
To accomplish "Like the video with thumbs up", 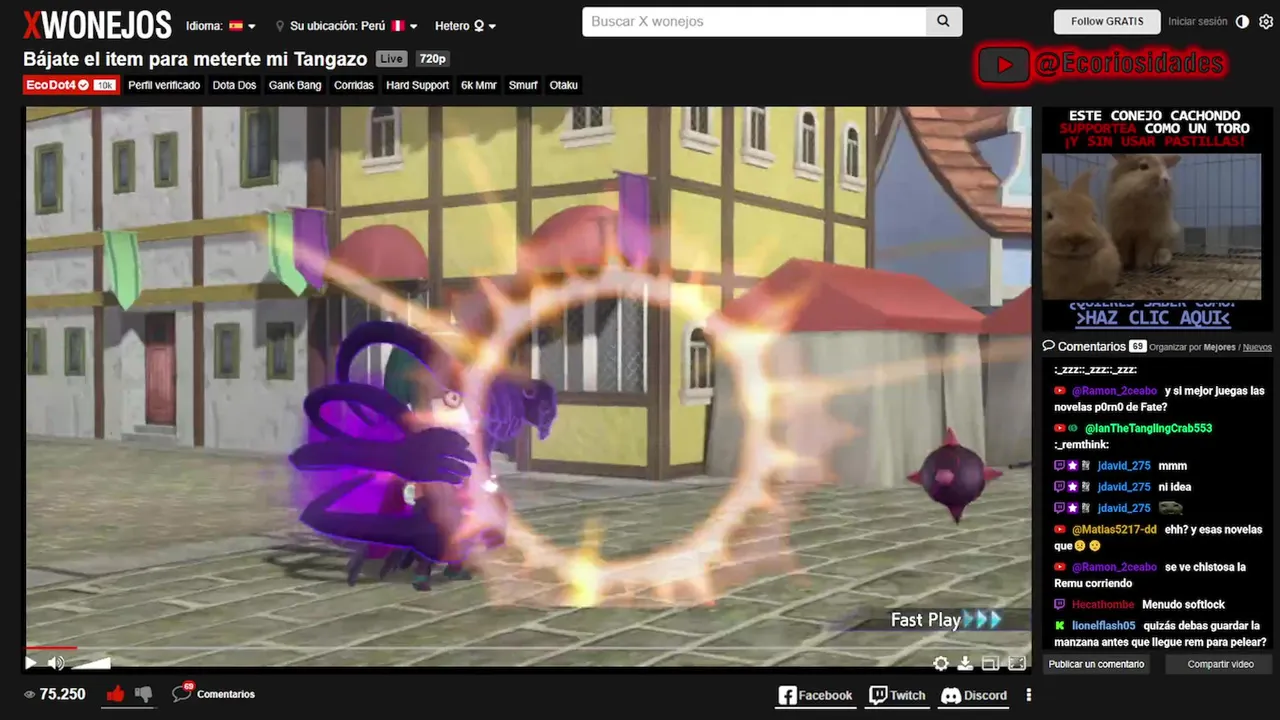I will click(115, 693).
